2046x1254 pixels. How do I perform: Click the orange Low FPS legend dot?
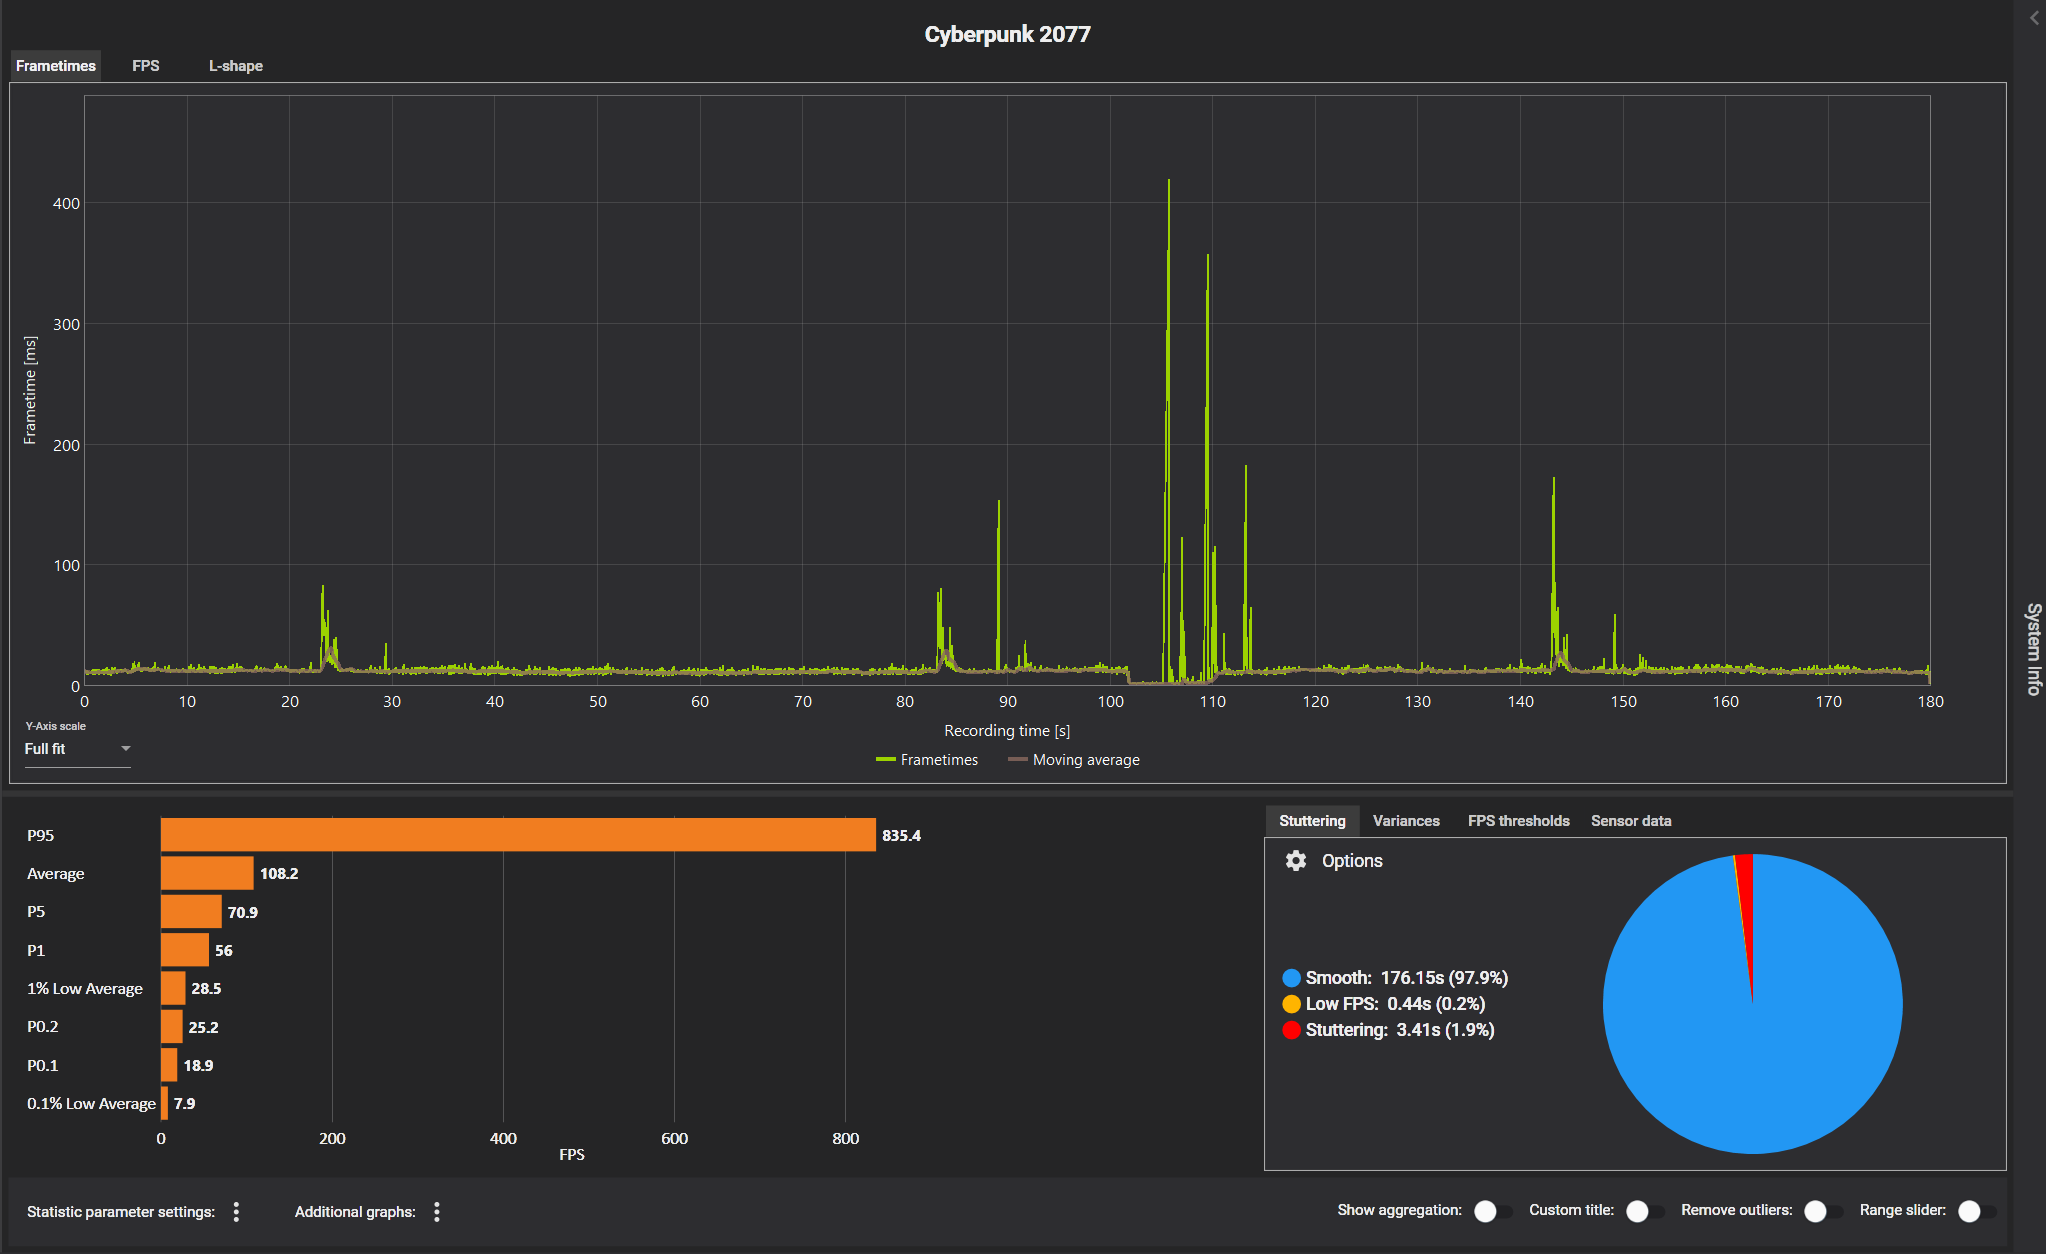(x=1291, y=1004)
